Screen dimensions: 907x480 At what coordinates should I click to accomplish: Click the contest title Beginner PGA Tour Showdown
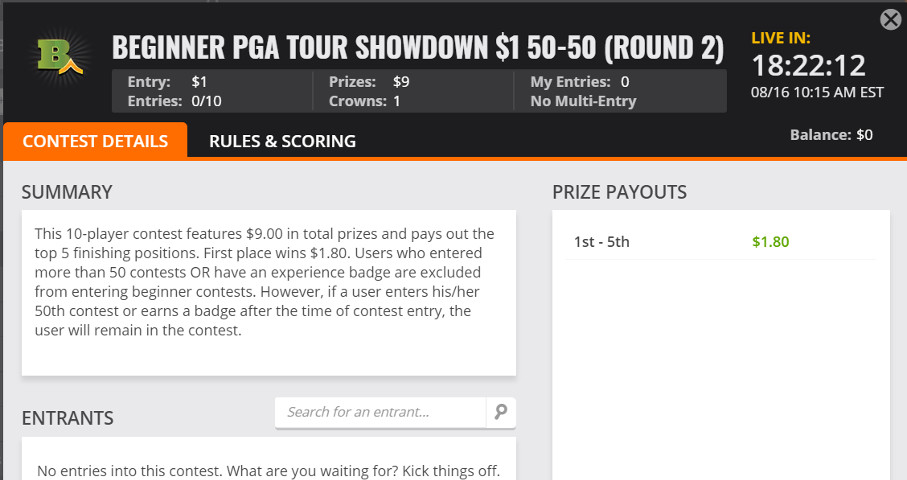tap(418, 47)
